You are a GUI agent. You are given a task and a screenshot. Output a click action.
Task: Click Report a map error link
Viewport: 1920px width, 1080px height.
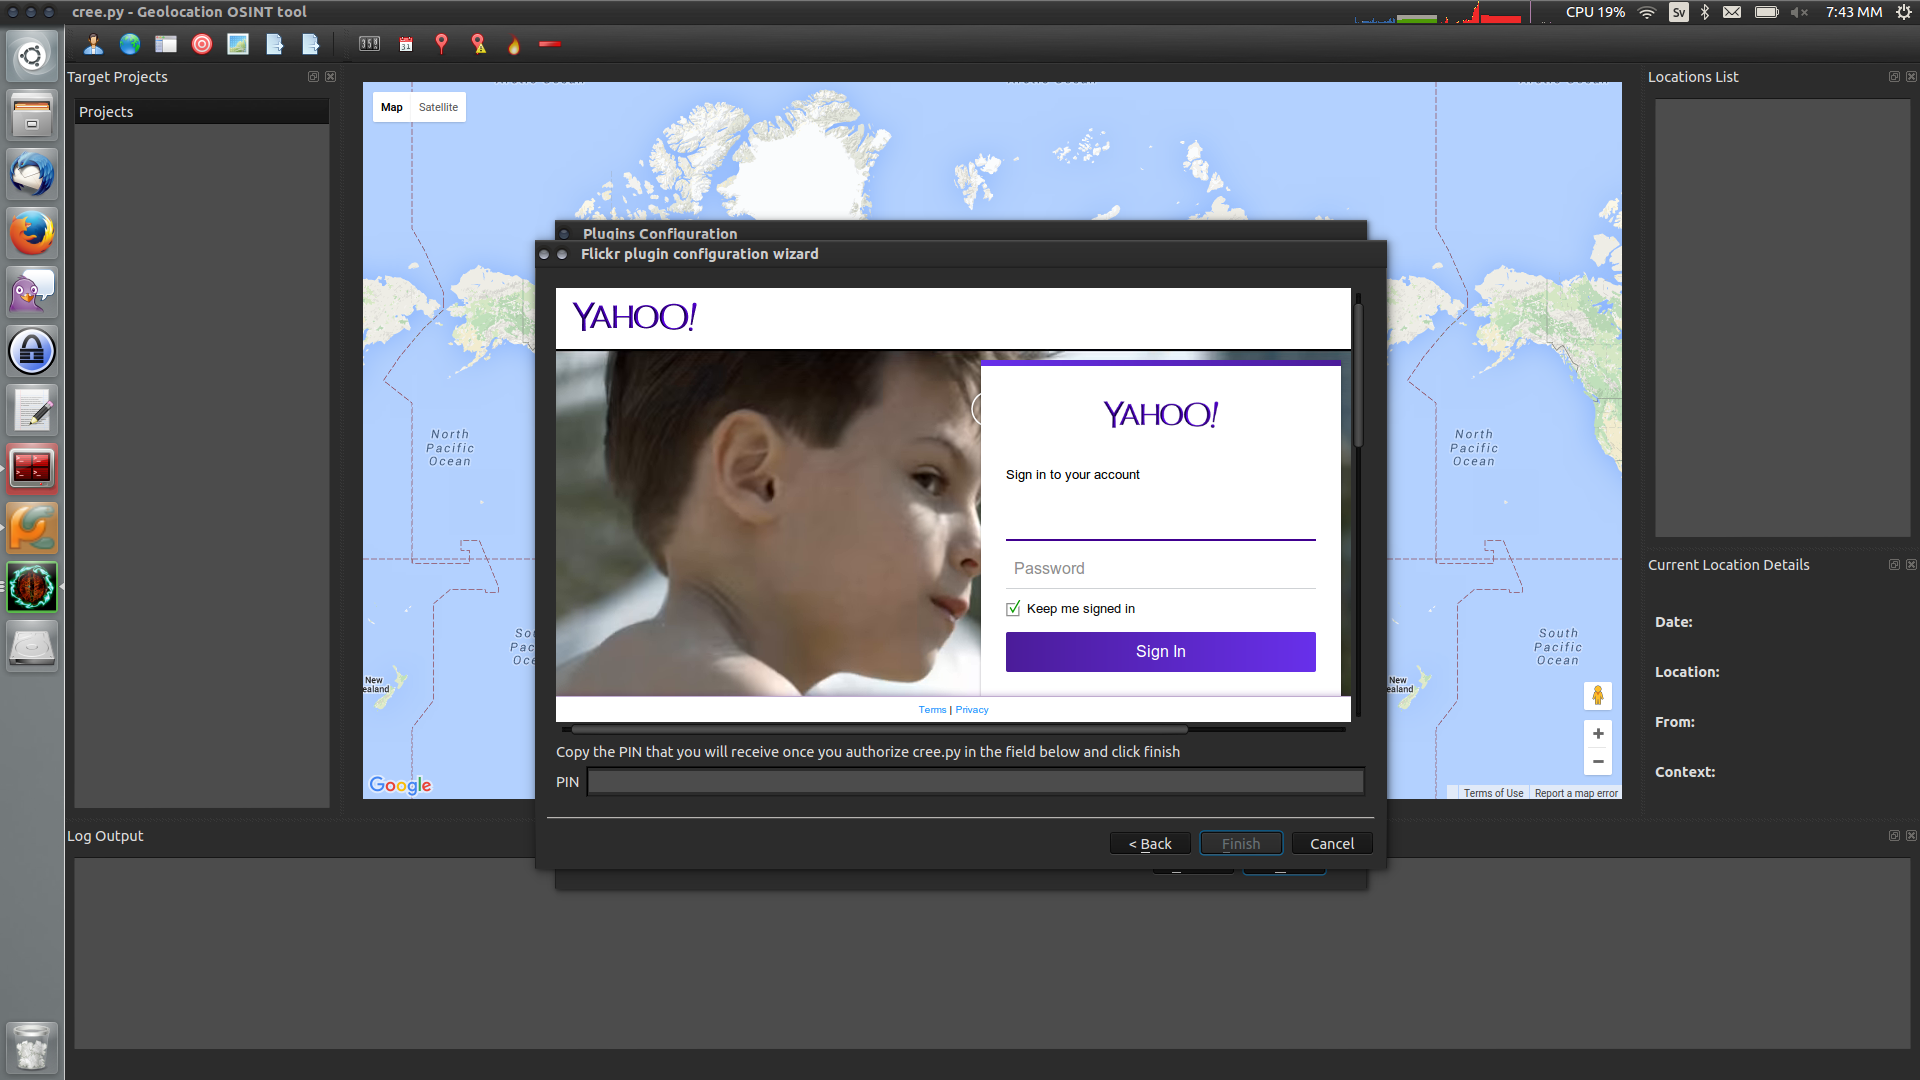point(1576,793)
